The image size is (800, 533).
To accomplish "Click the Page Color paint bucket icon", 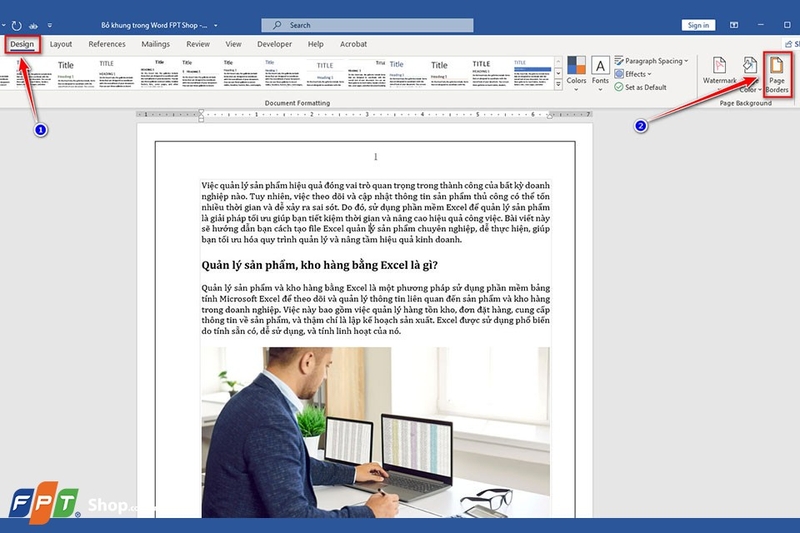I will [x=749, y=68].
